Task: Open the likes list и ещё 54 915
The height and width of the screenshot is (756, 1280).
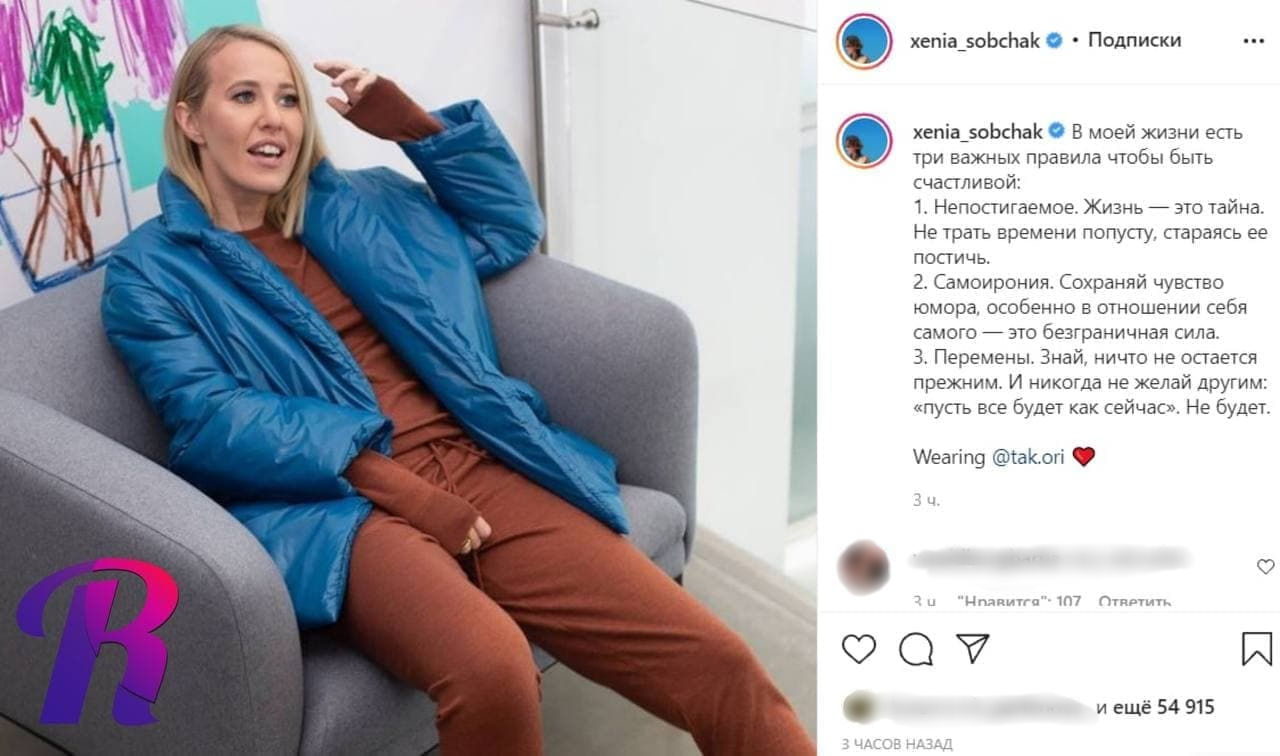Action: coord(1155,707)
